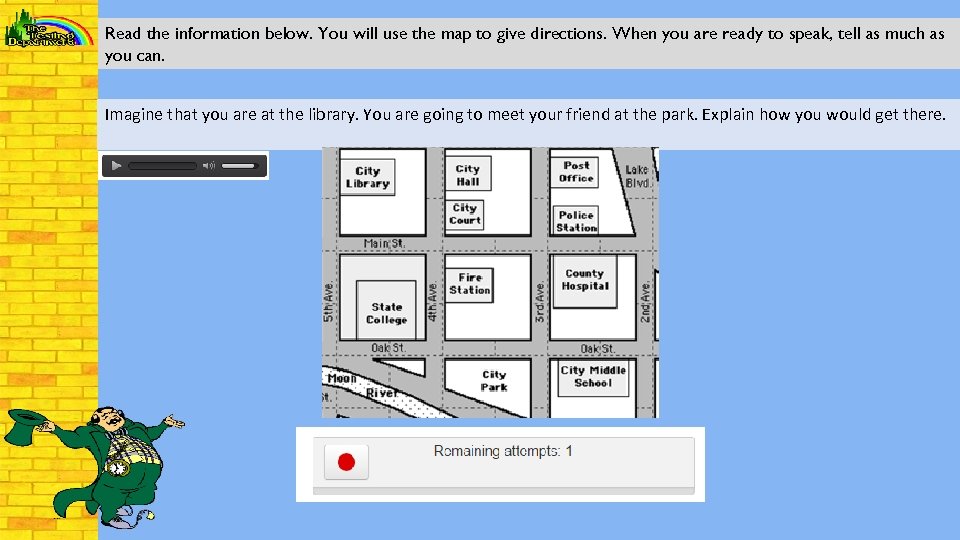Screen dimensions: 960x540
Task: Click the Testing Department rainbow logo
Action: [48, 29]
